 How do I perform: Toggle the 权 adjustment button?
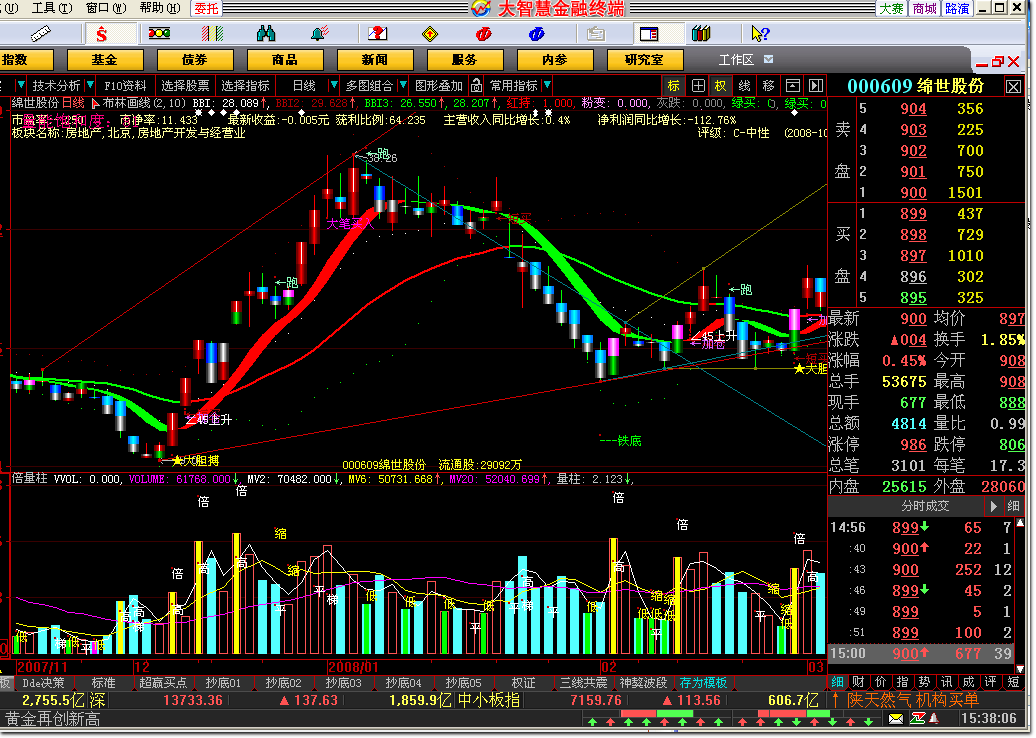click(x=720, y=85)
